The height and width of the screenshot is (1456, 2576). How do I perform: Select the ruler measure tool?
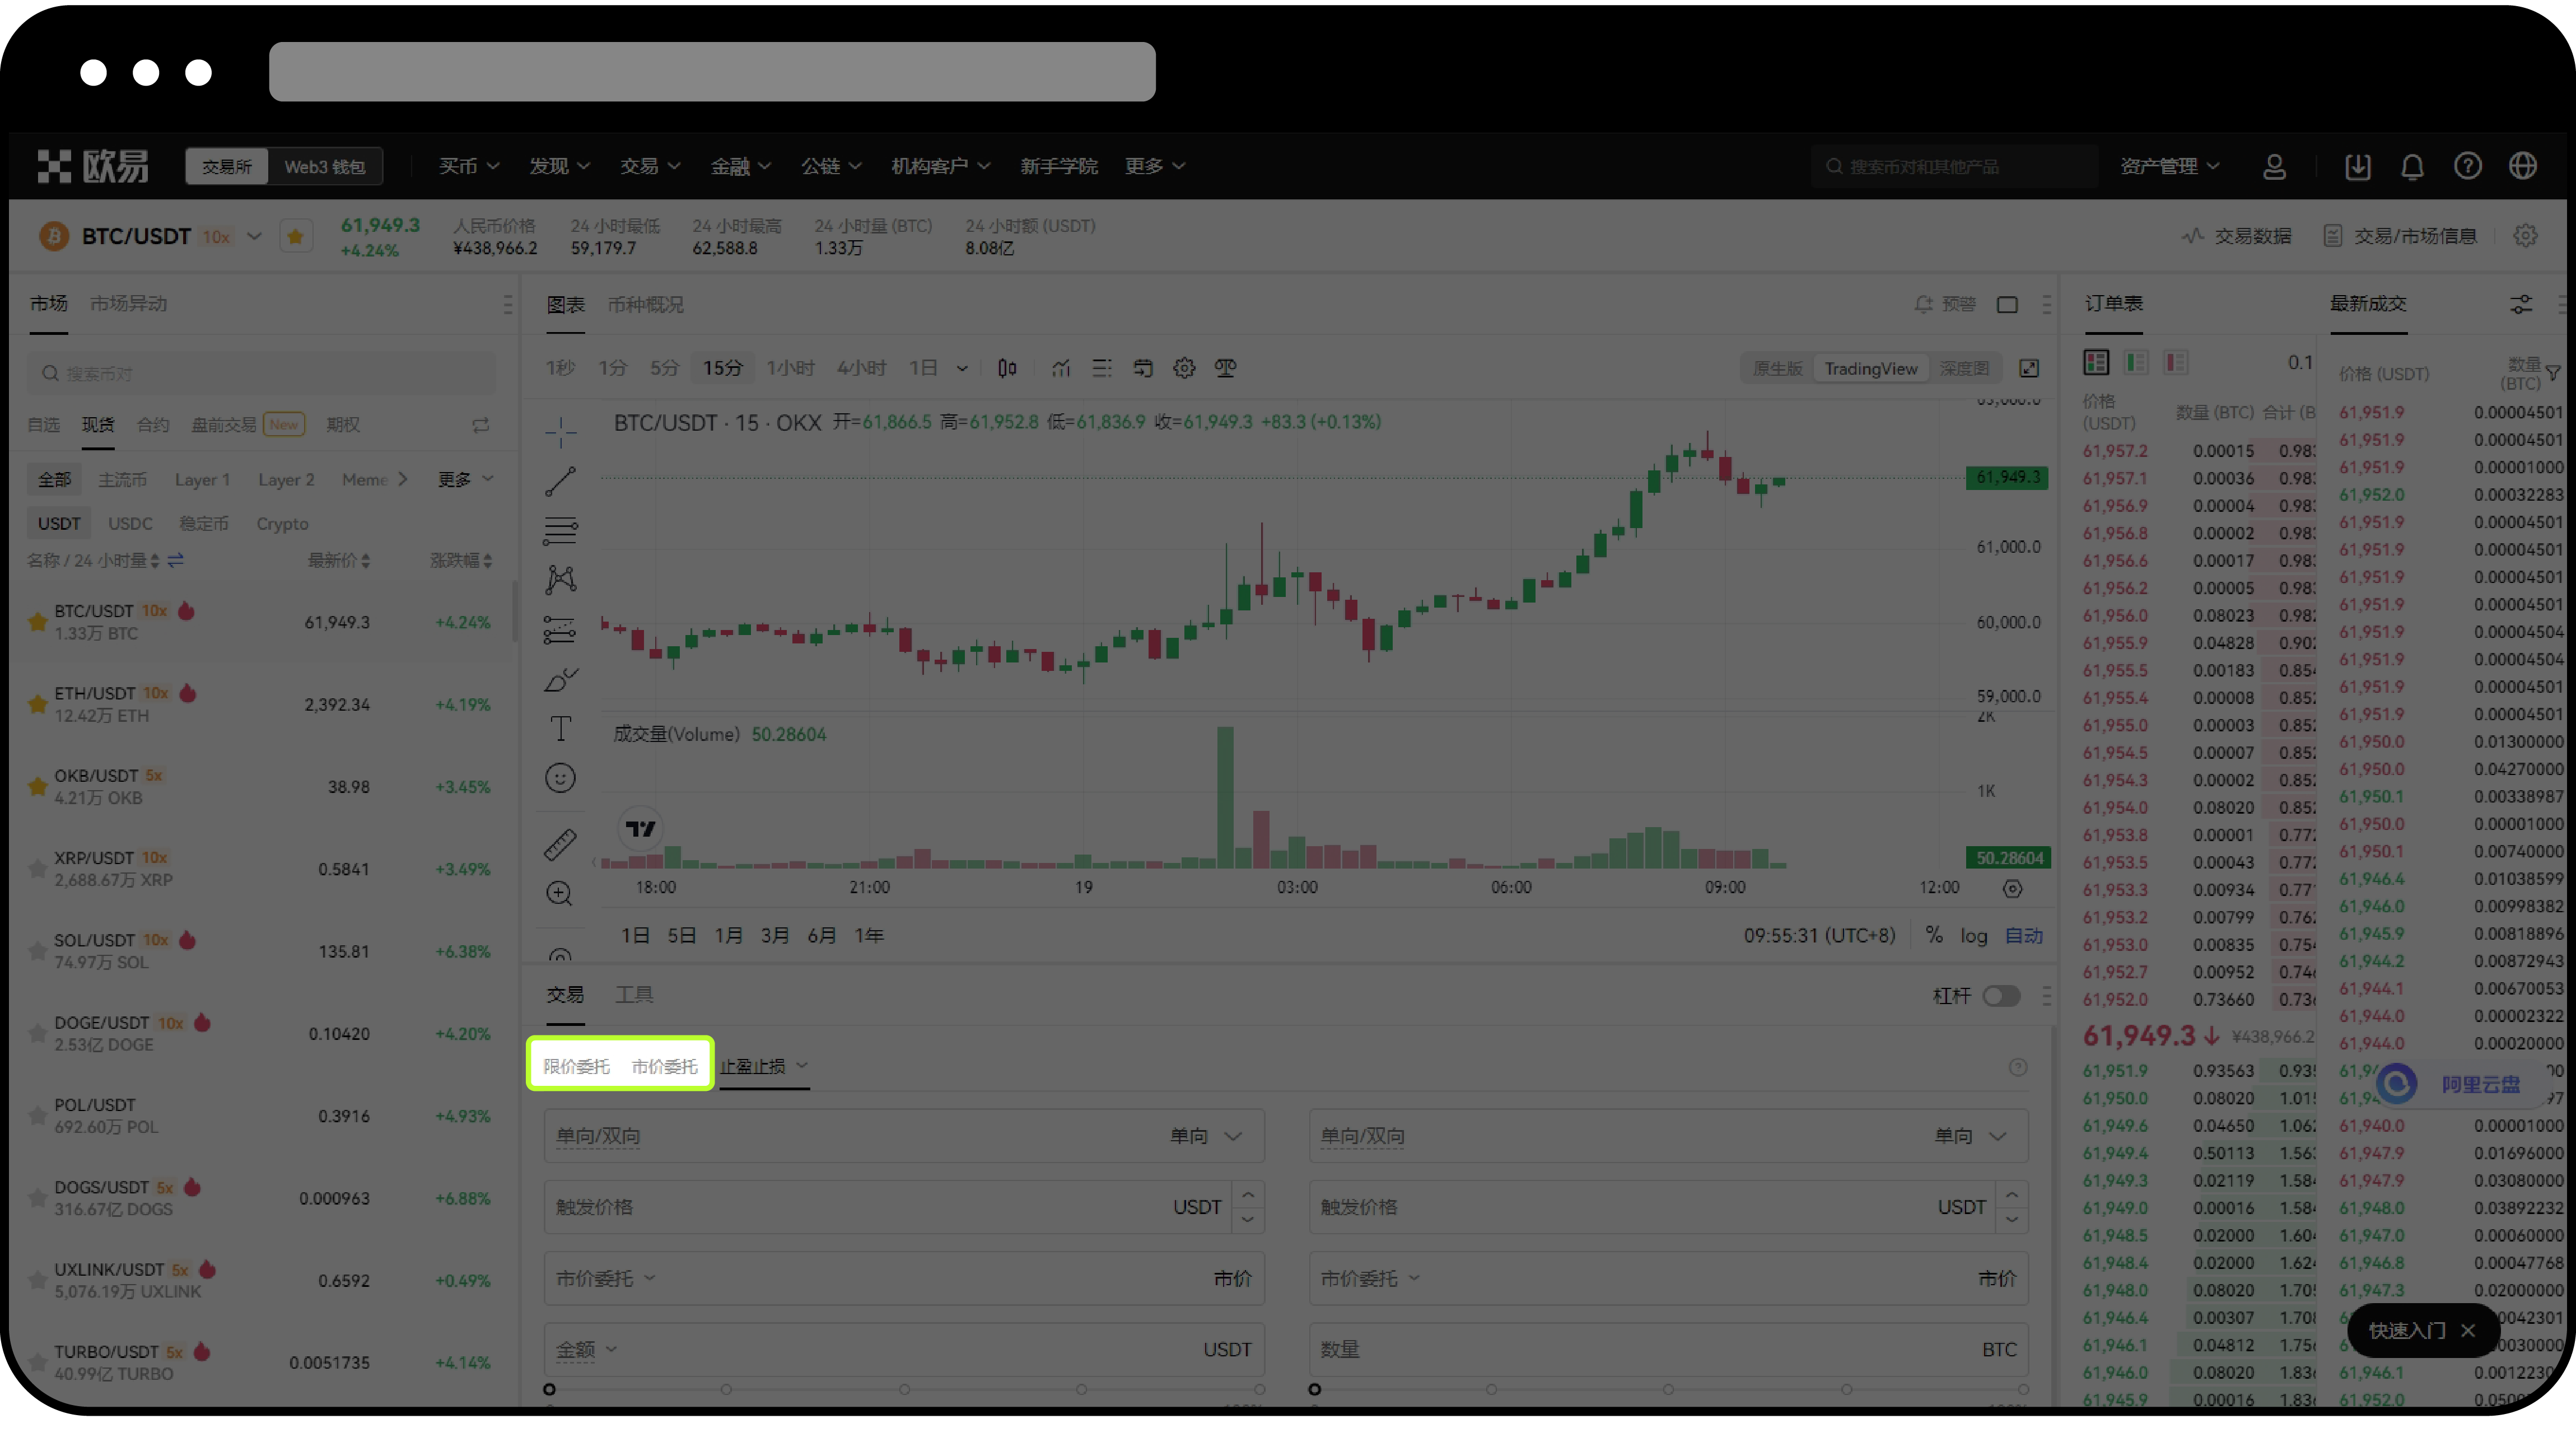pyautogui.click(x=560, y=845)
